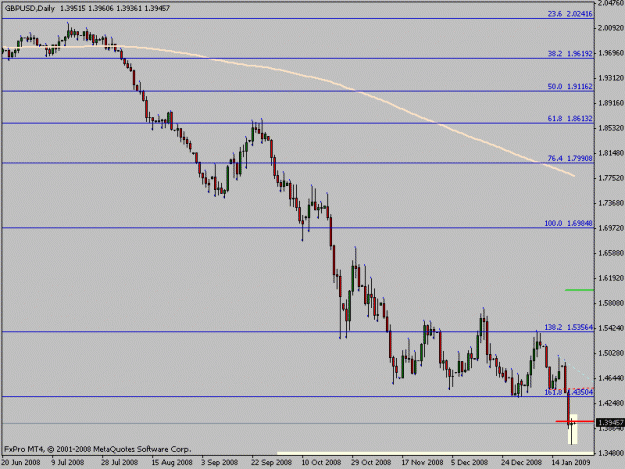Click the 1.34800 price scale value
Image resolution: width=625 pixels, height=469 pixels.
tap(611, 453)
